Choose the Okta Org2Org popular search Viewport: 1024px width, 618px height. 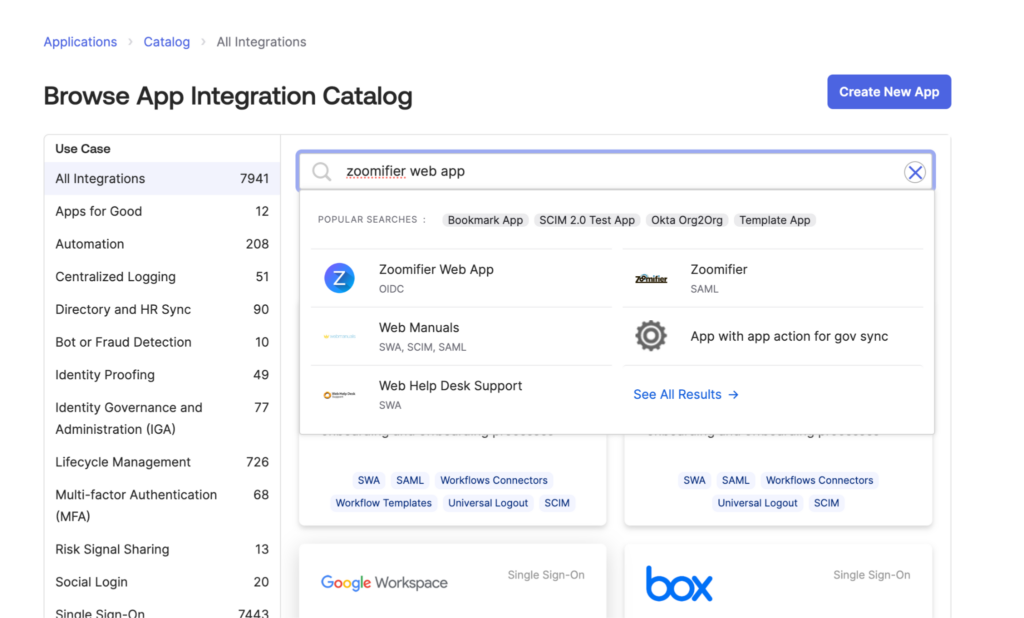click(x=686, y=220)
